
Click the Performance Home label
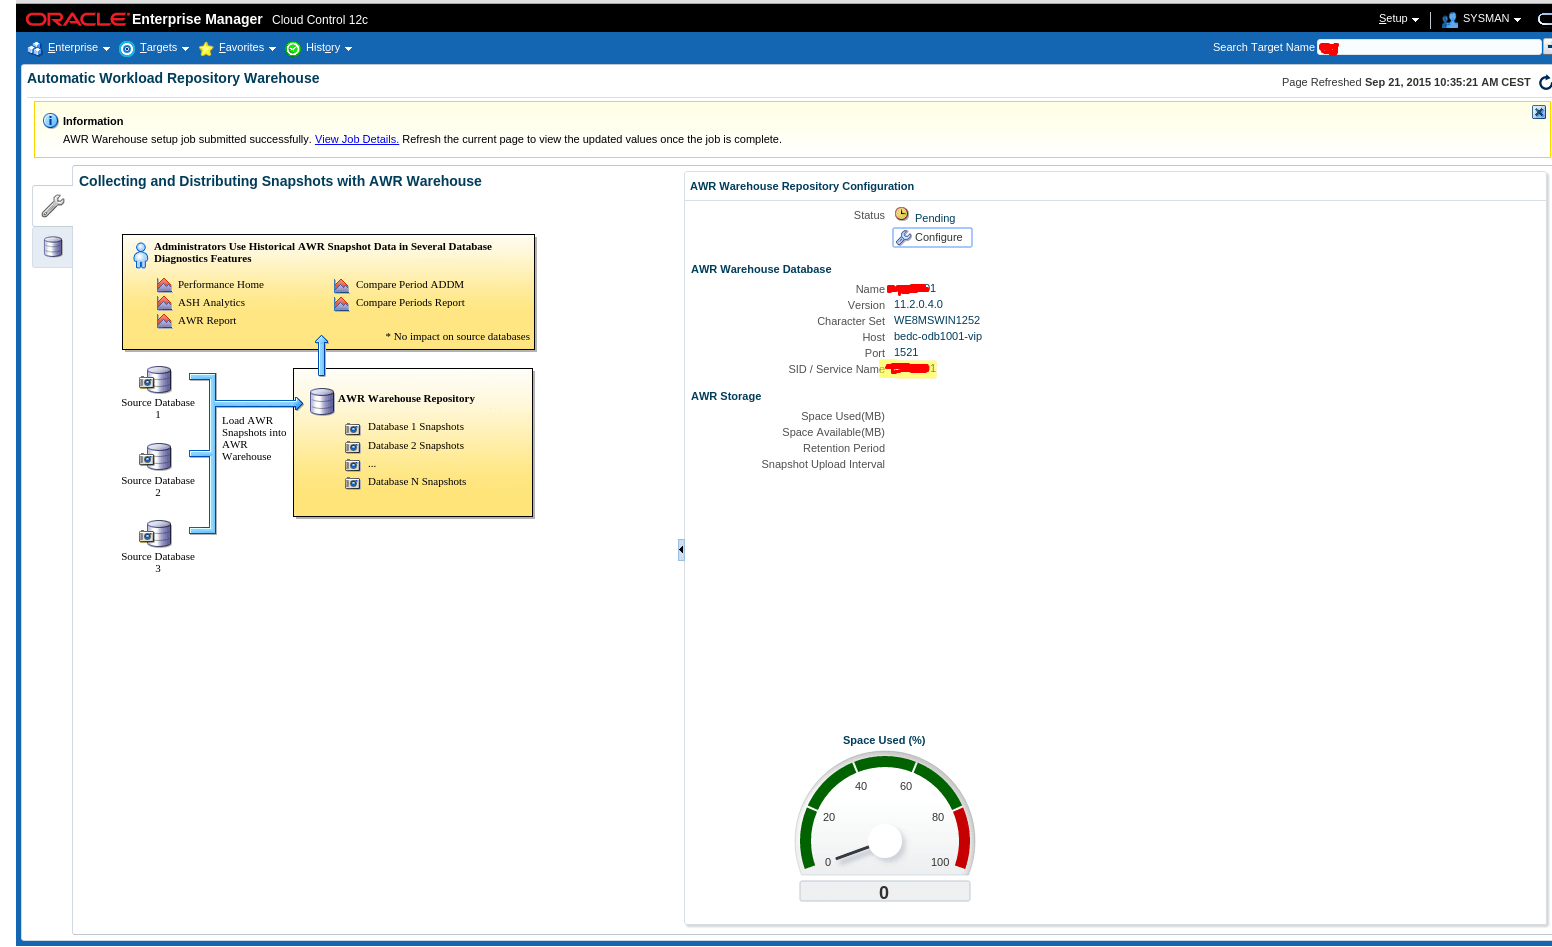(x=221, y=285)
